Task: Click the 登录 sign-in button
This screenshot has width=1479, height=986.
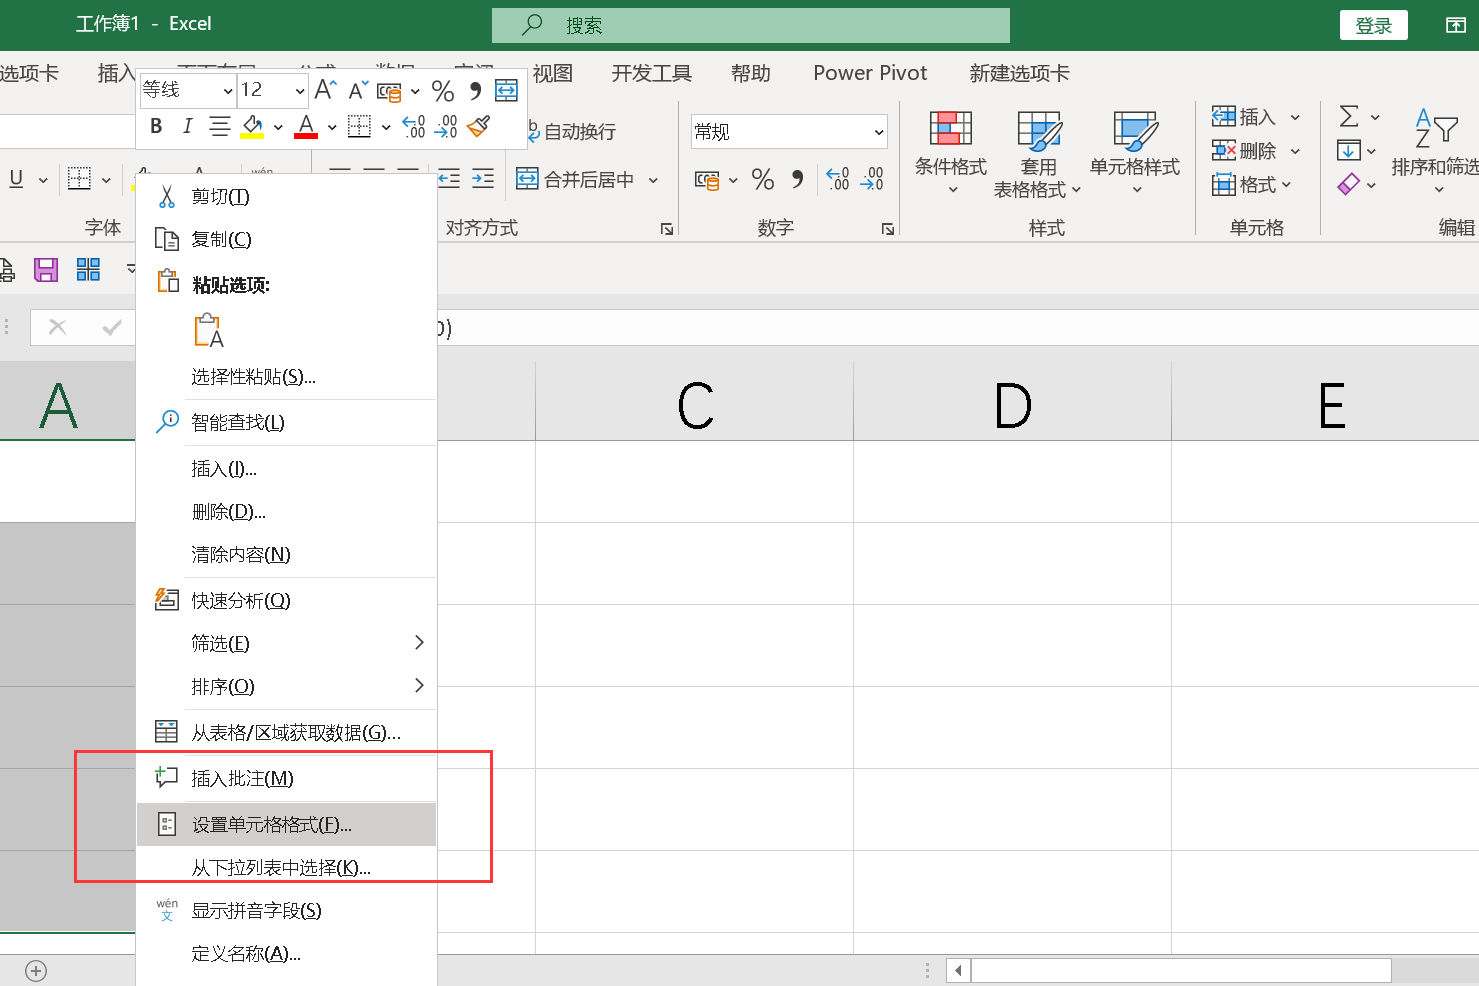Action: click(1374, 25)
